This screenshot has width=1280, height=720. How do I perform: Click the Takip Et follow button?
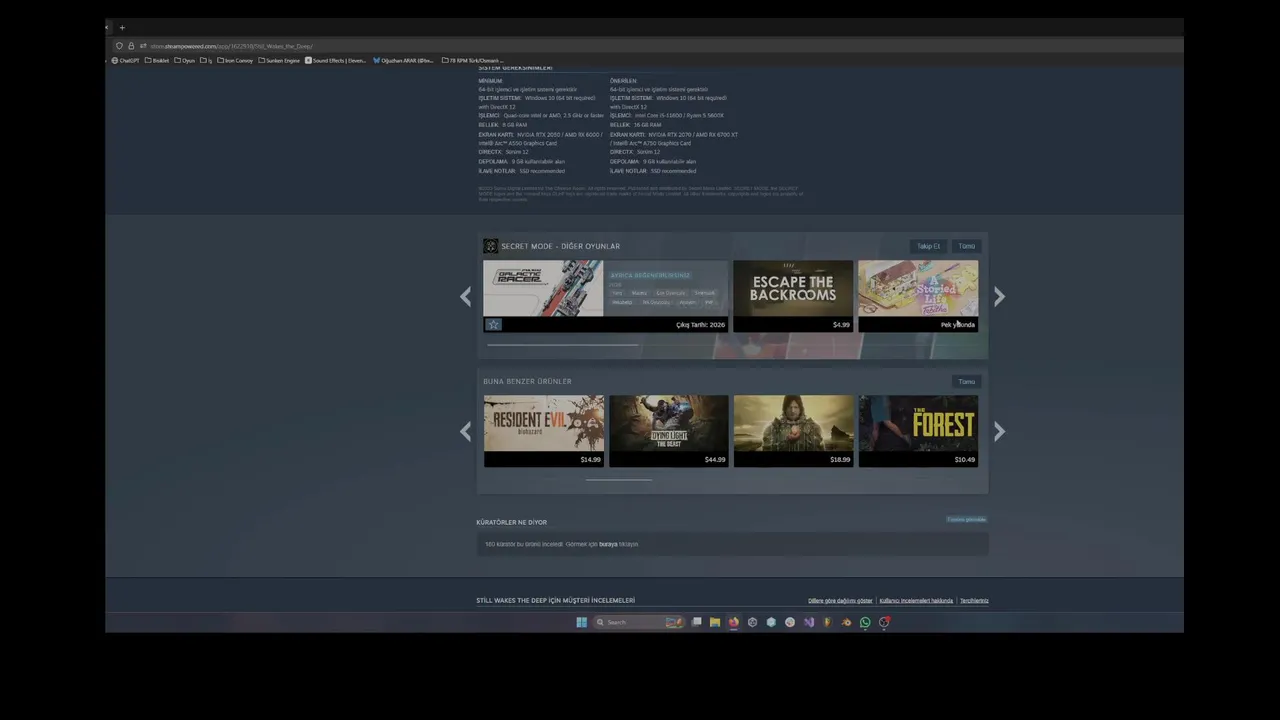(x=928, y=246)
